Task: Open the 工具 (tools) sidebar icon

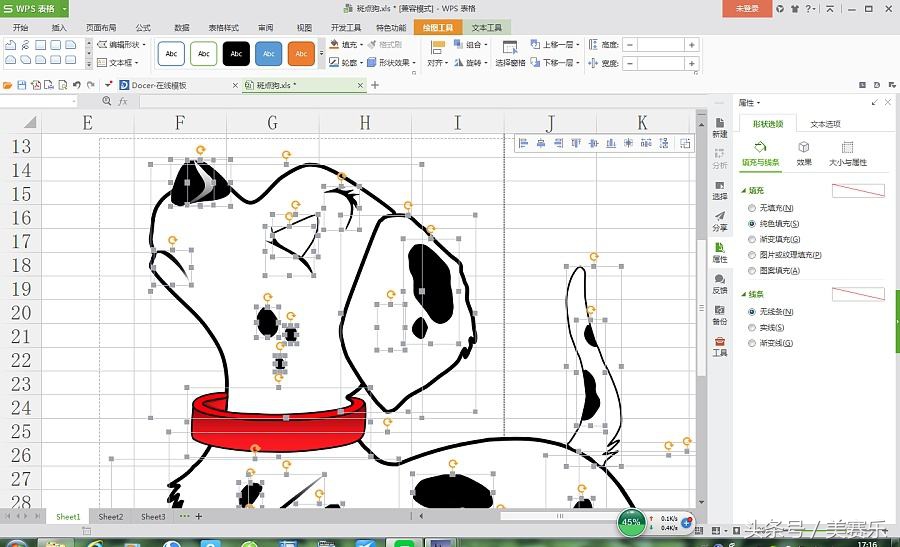Action: [720, 347]
